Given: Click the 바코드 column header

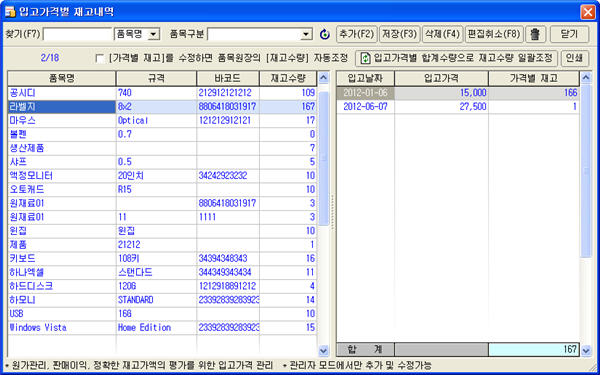Looking at the screenshot, I should 228,78.
